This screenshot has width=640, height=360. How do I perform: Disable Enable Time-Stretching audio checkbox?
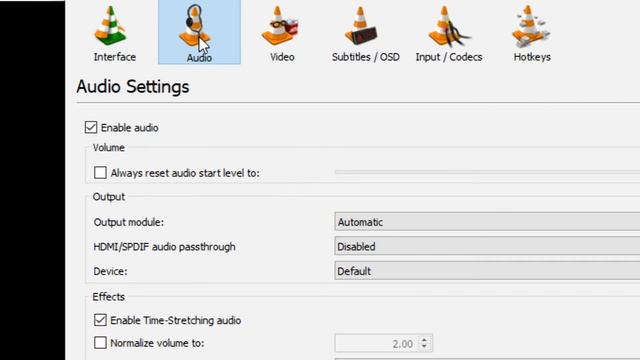pyautogui.click(x=100, y=320)
